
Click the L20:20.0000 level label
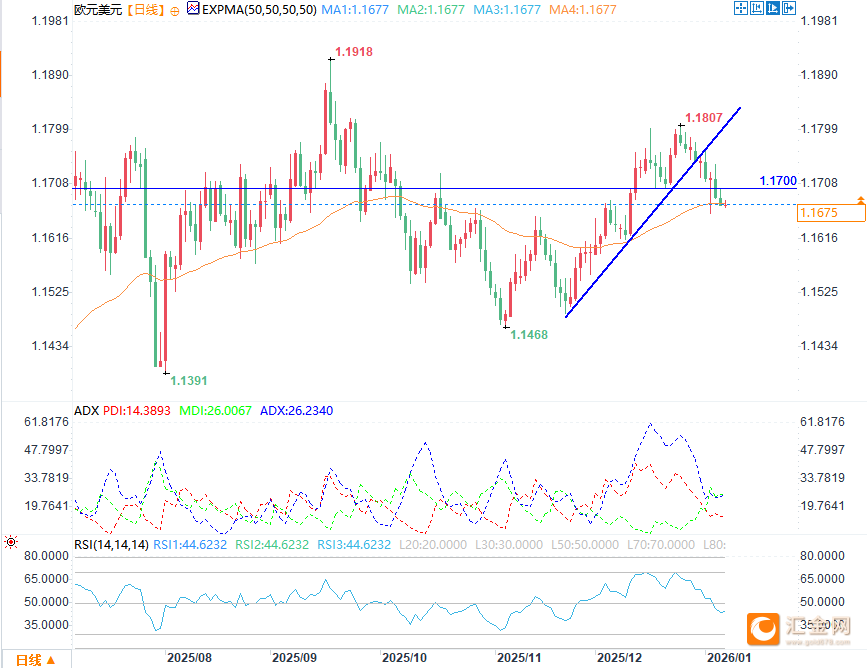tap(433, 545)
